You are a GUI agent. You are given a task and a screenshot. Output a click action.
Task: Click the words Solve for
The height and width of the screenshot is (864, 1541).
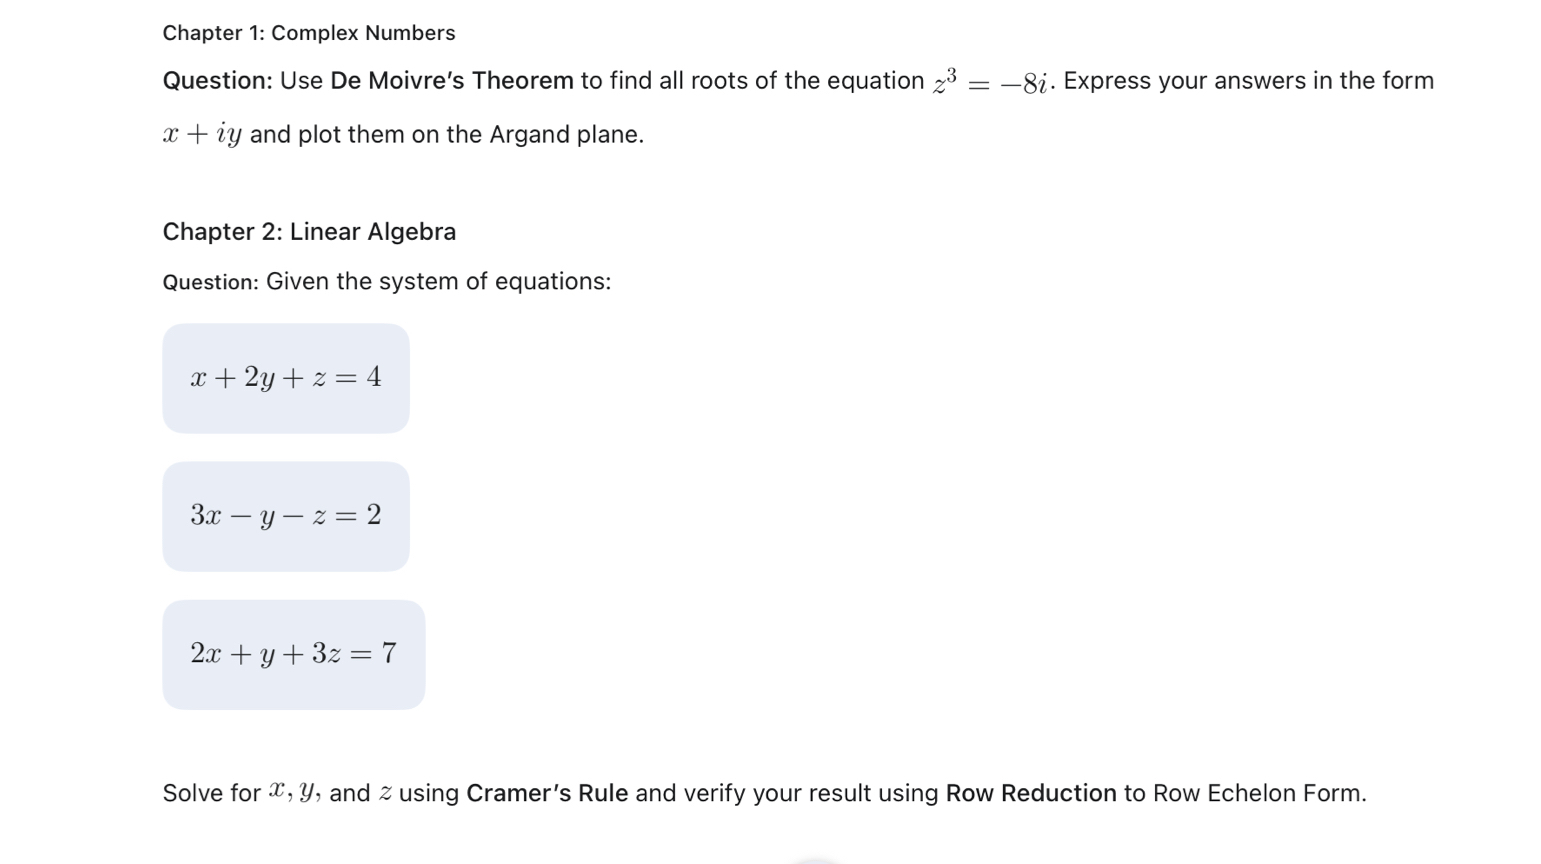[x=211, y=794]
